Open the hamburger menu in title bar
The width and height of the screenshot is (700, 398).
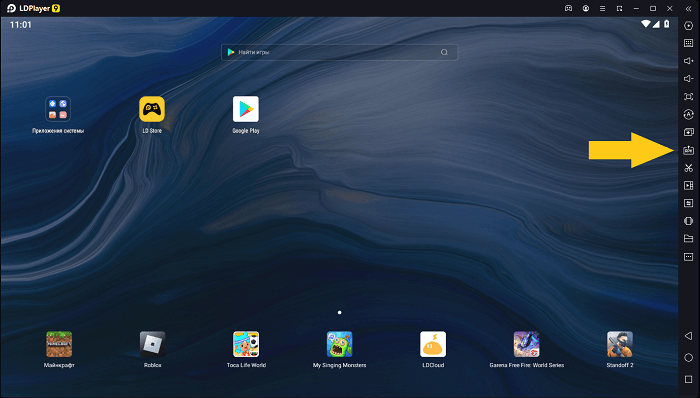click(x=603, y=8)
